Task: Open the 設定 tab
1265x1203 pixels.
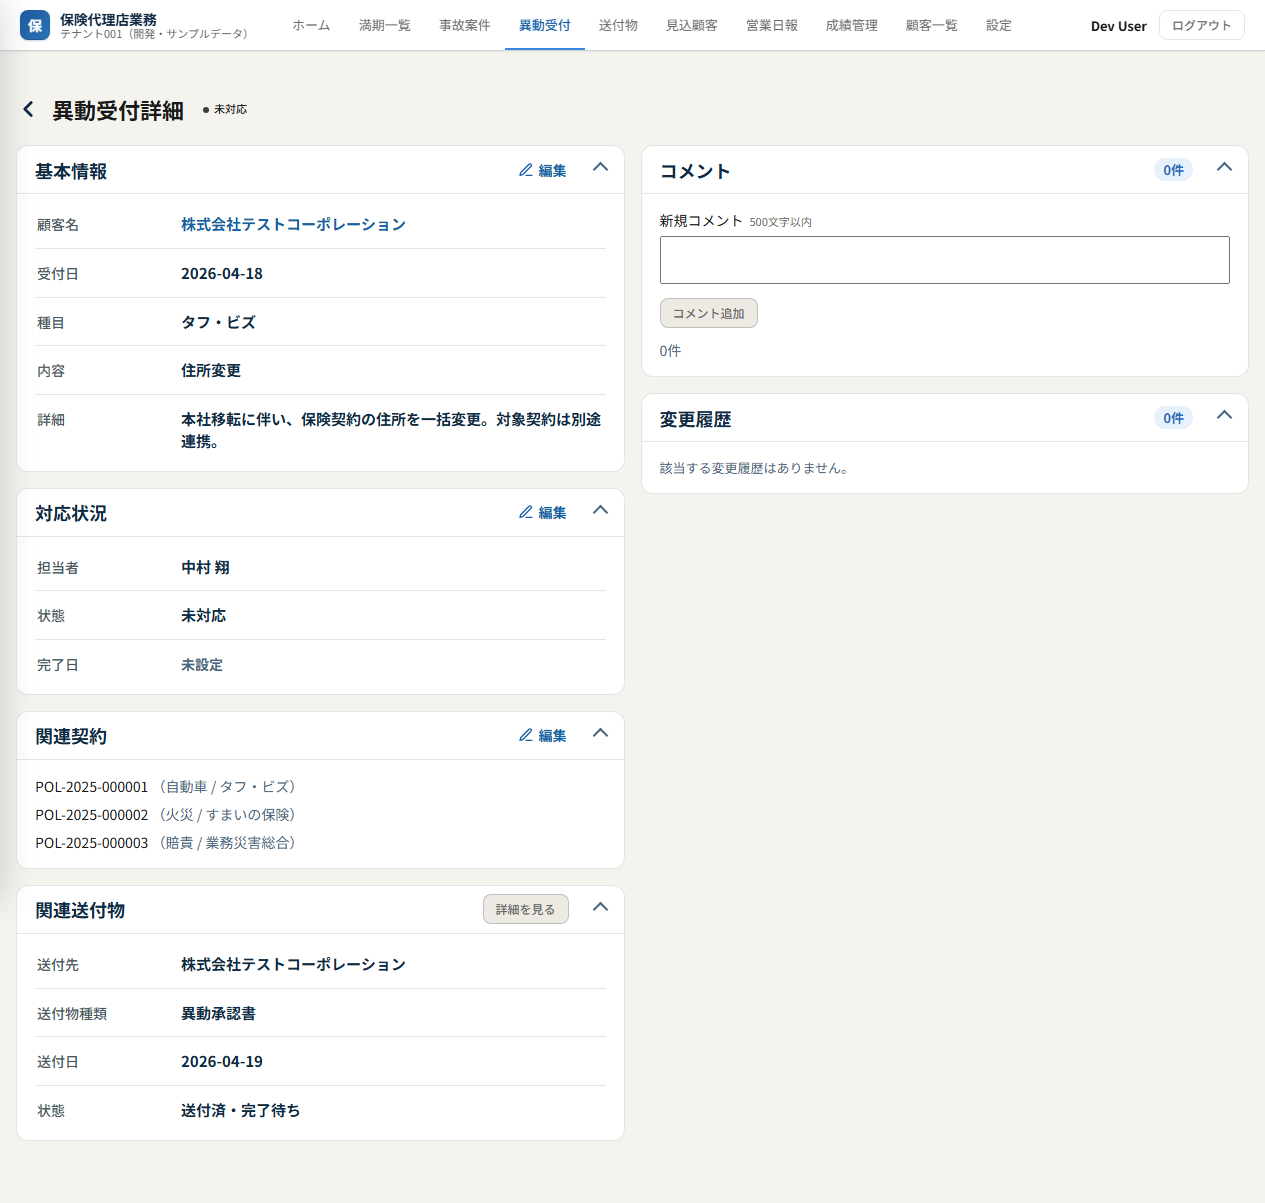Action: (x=999, y=25)
